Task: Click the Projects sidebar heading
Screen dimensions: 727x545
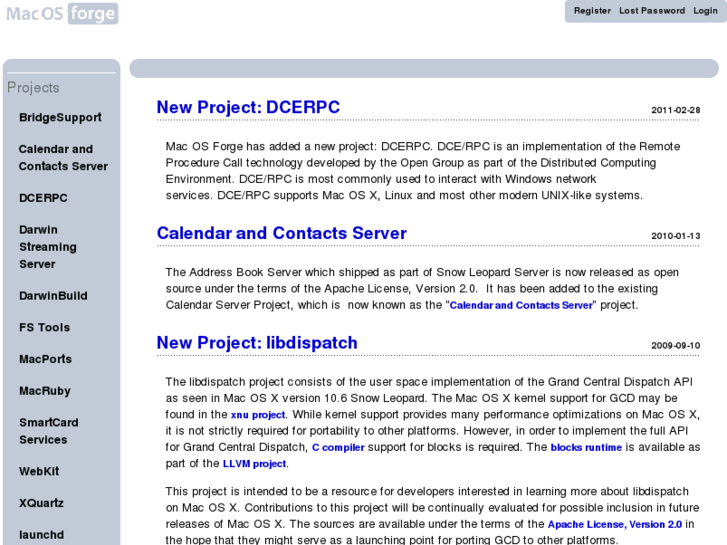Action: tap(33, 88)
